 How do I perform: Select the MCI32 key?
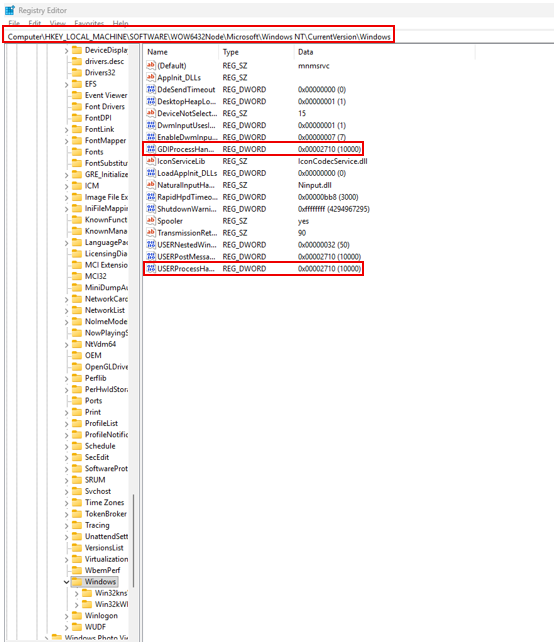click(x=95, y=276)
